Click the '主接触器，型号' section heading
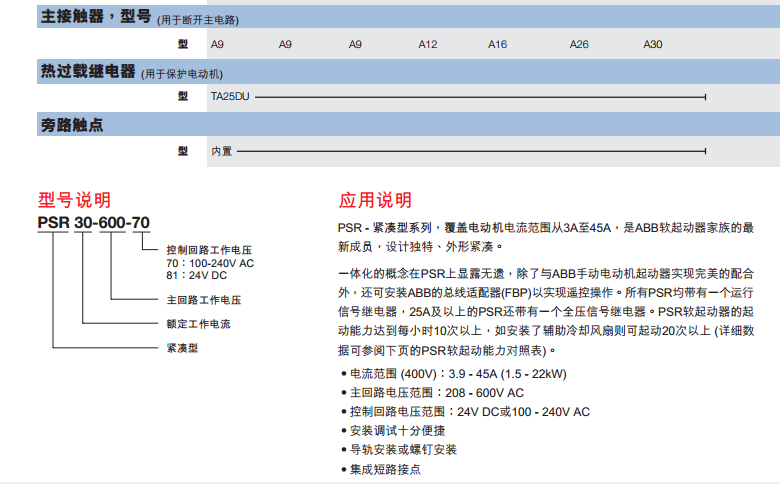The height and width of the screenshot is (484, 780). (96, 16)
